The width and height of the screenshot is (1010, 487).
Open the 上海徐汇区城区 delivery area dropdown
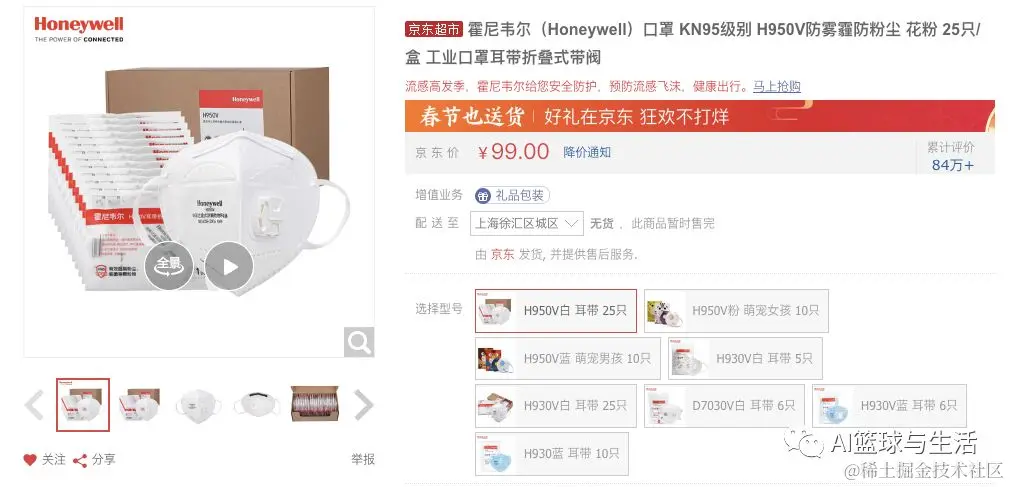[527, 224]
